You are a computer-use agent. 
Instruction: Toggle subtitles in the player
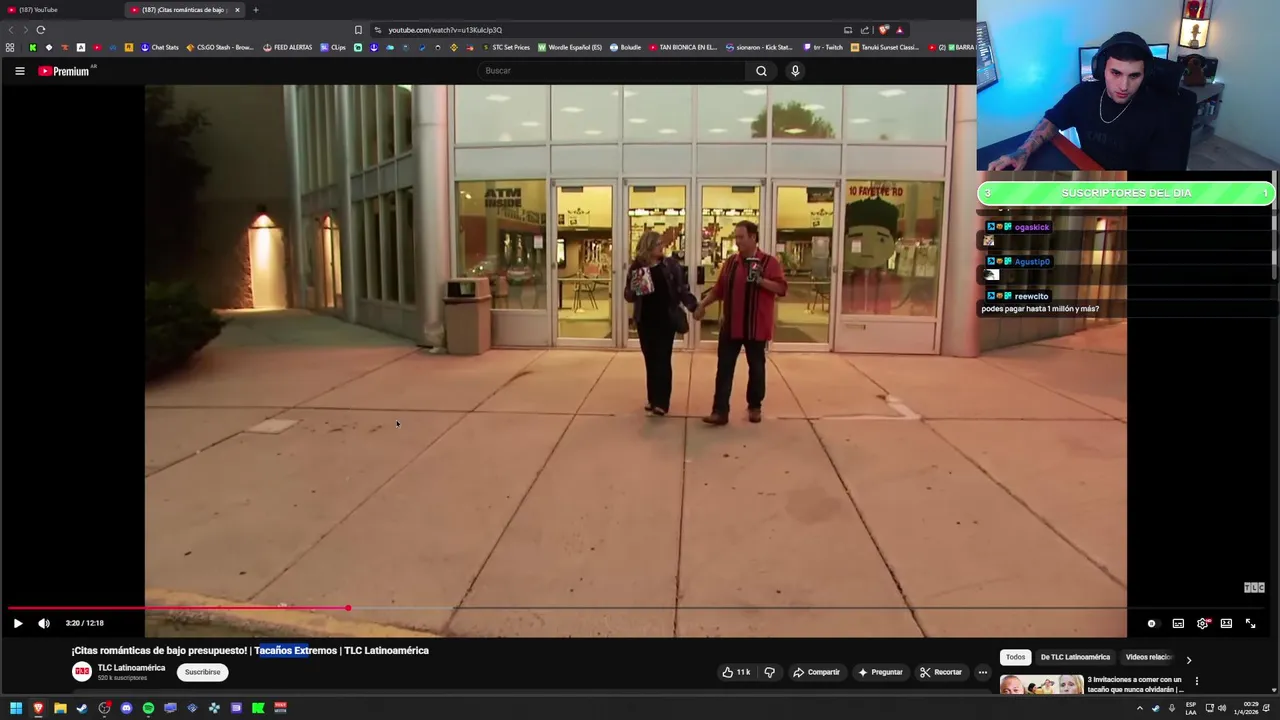1178,623
